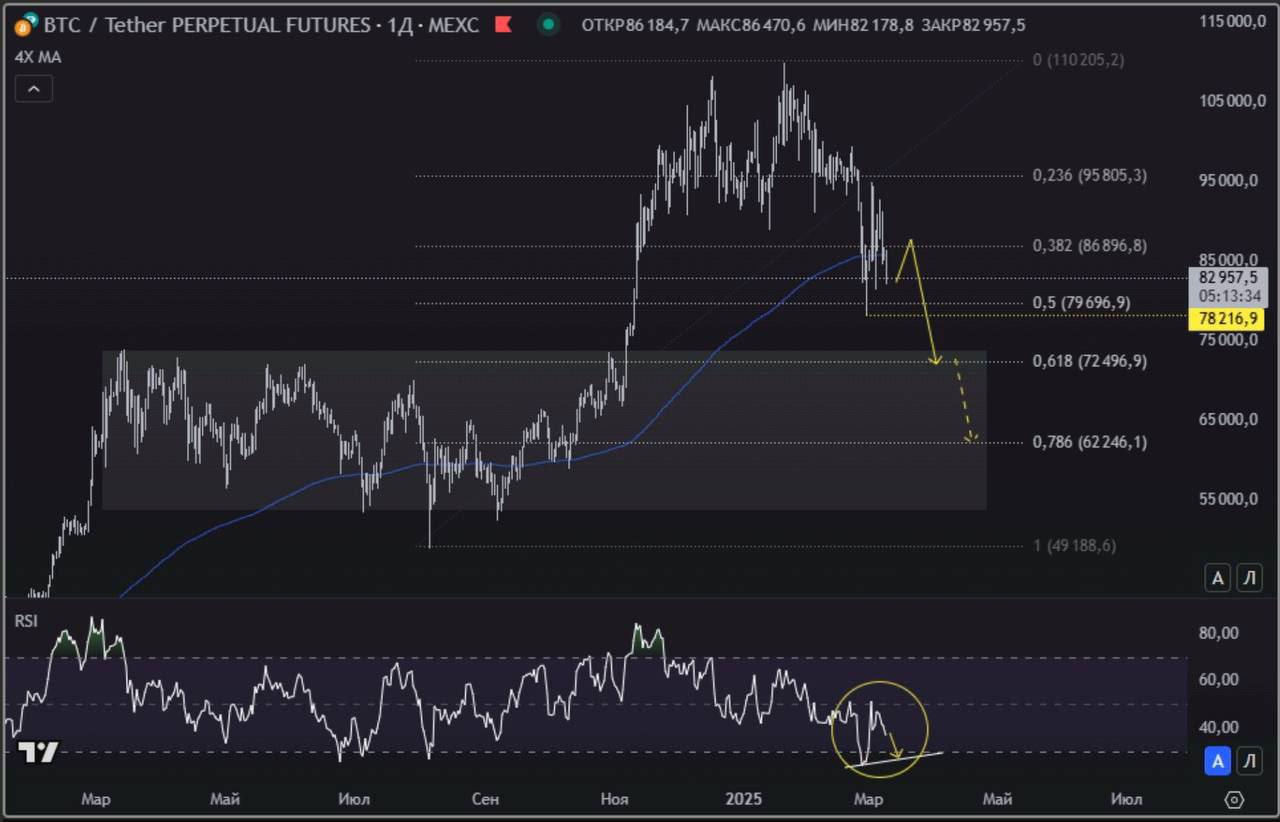Open chart settings gear icon on time axis
This screenshot has width=1280, height=822.
pyautogui.click(x=1234, y=799)
